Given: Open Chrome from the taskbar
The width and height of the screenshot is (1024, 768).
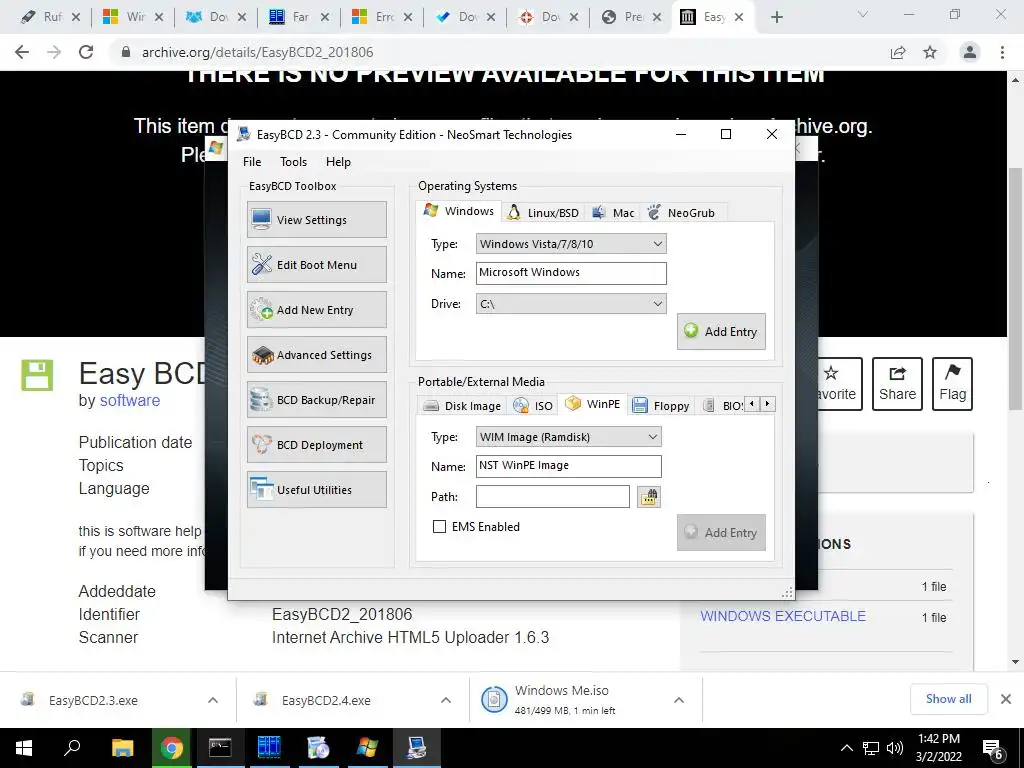Looking at the screenshot, I should point(171,748).
